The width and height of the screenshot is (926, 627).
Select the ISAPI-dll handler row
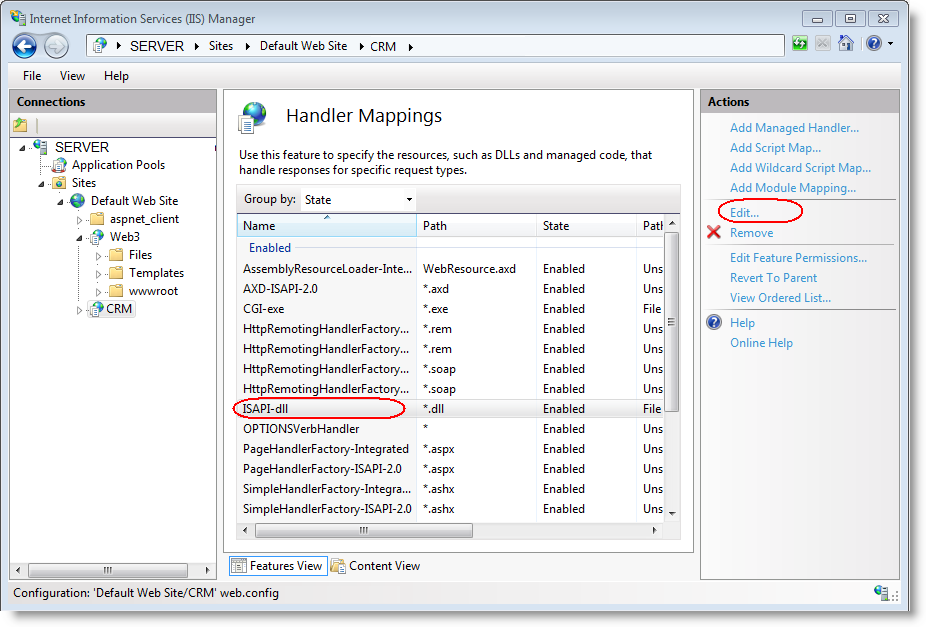267,408
